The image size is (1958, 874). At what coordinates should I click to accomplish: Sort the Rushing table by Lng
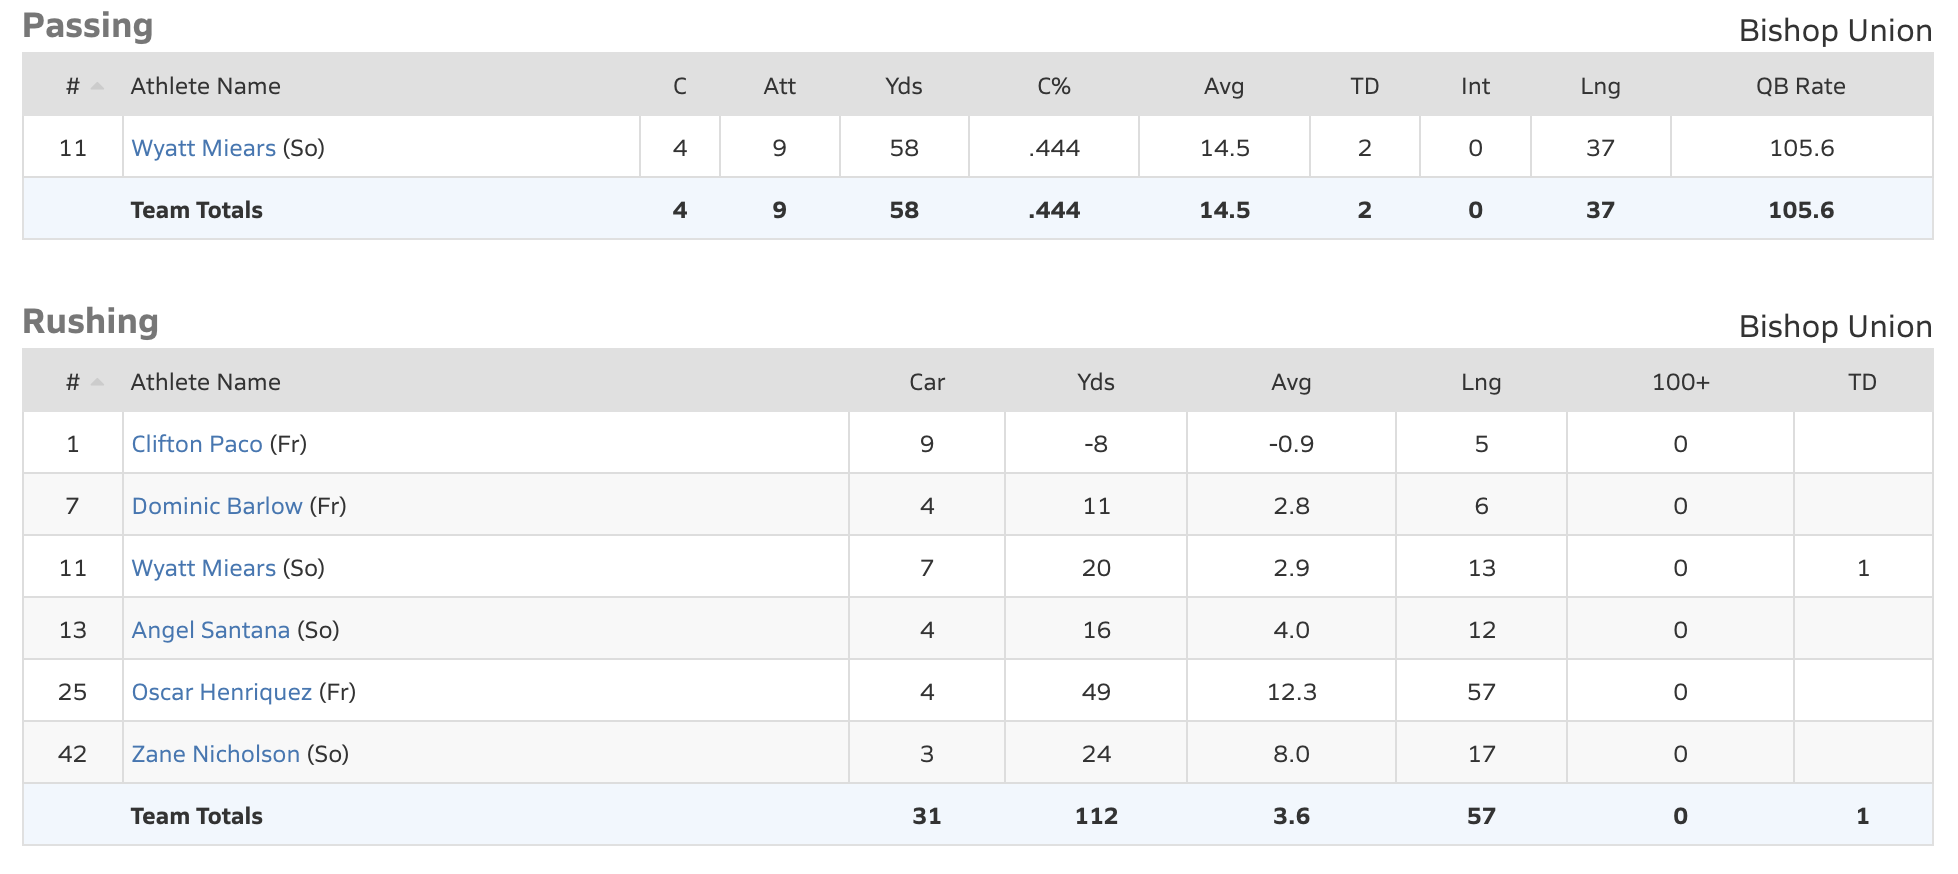coord(1480,381)
